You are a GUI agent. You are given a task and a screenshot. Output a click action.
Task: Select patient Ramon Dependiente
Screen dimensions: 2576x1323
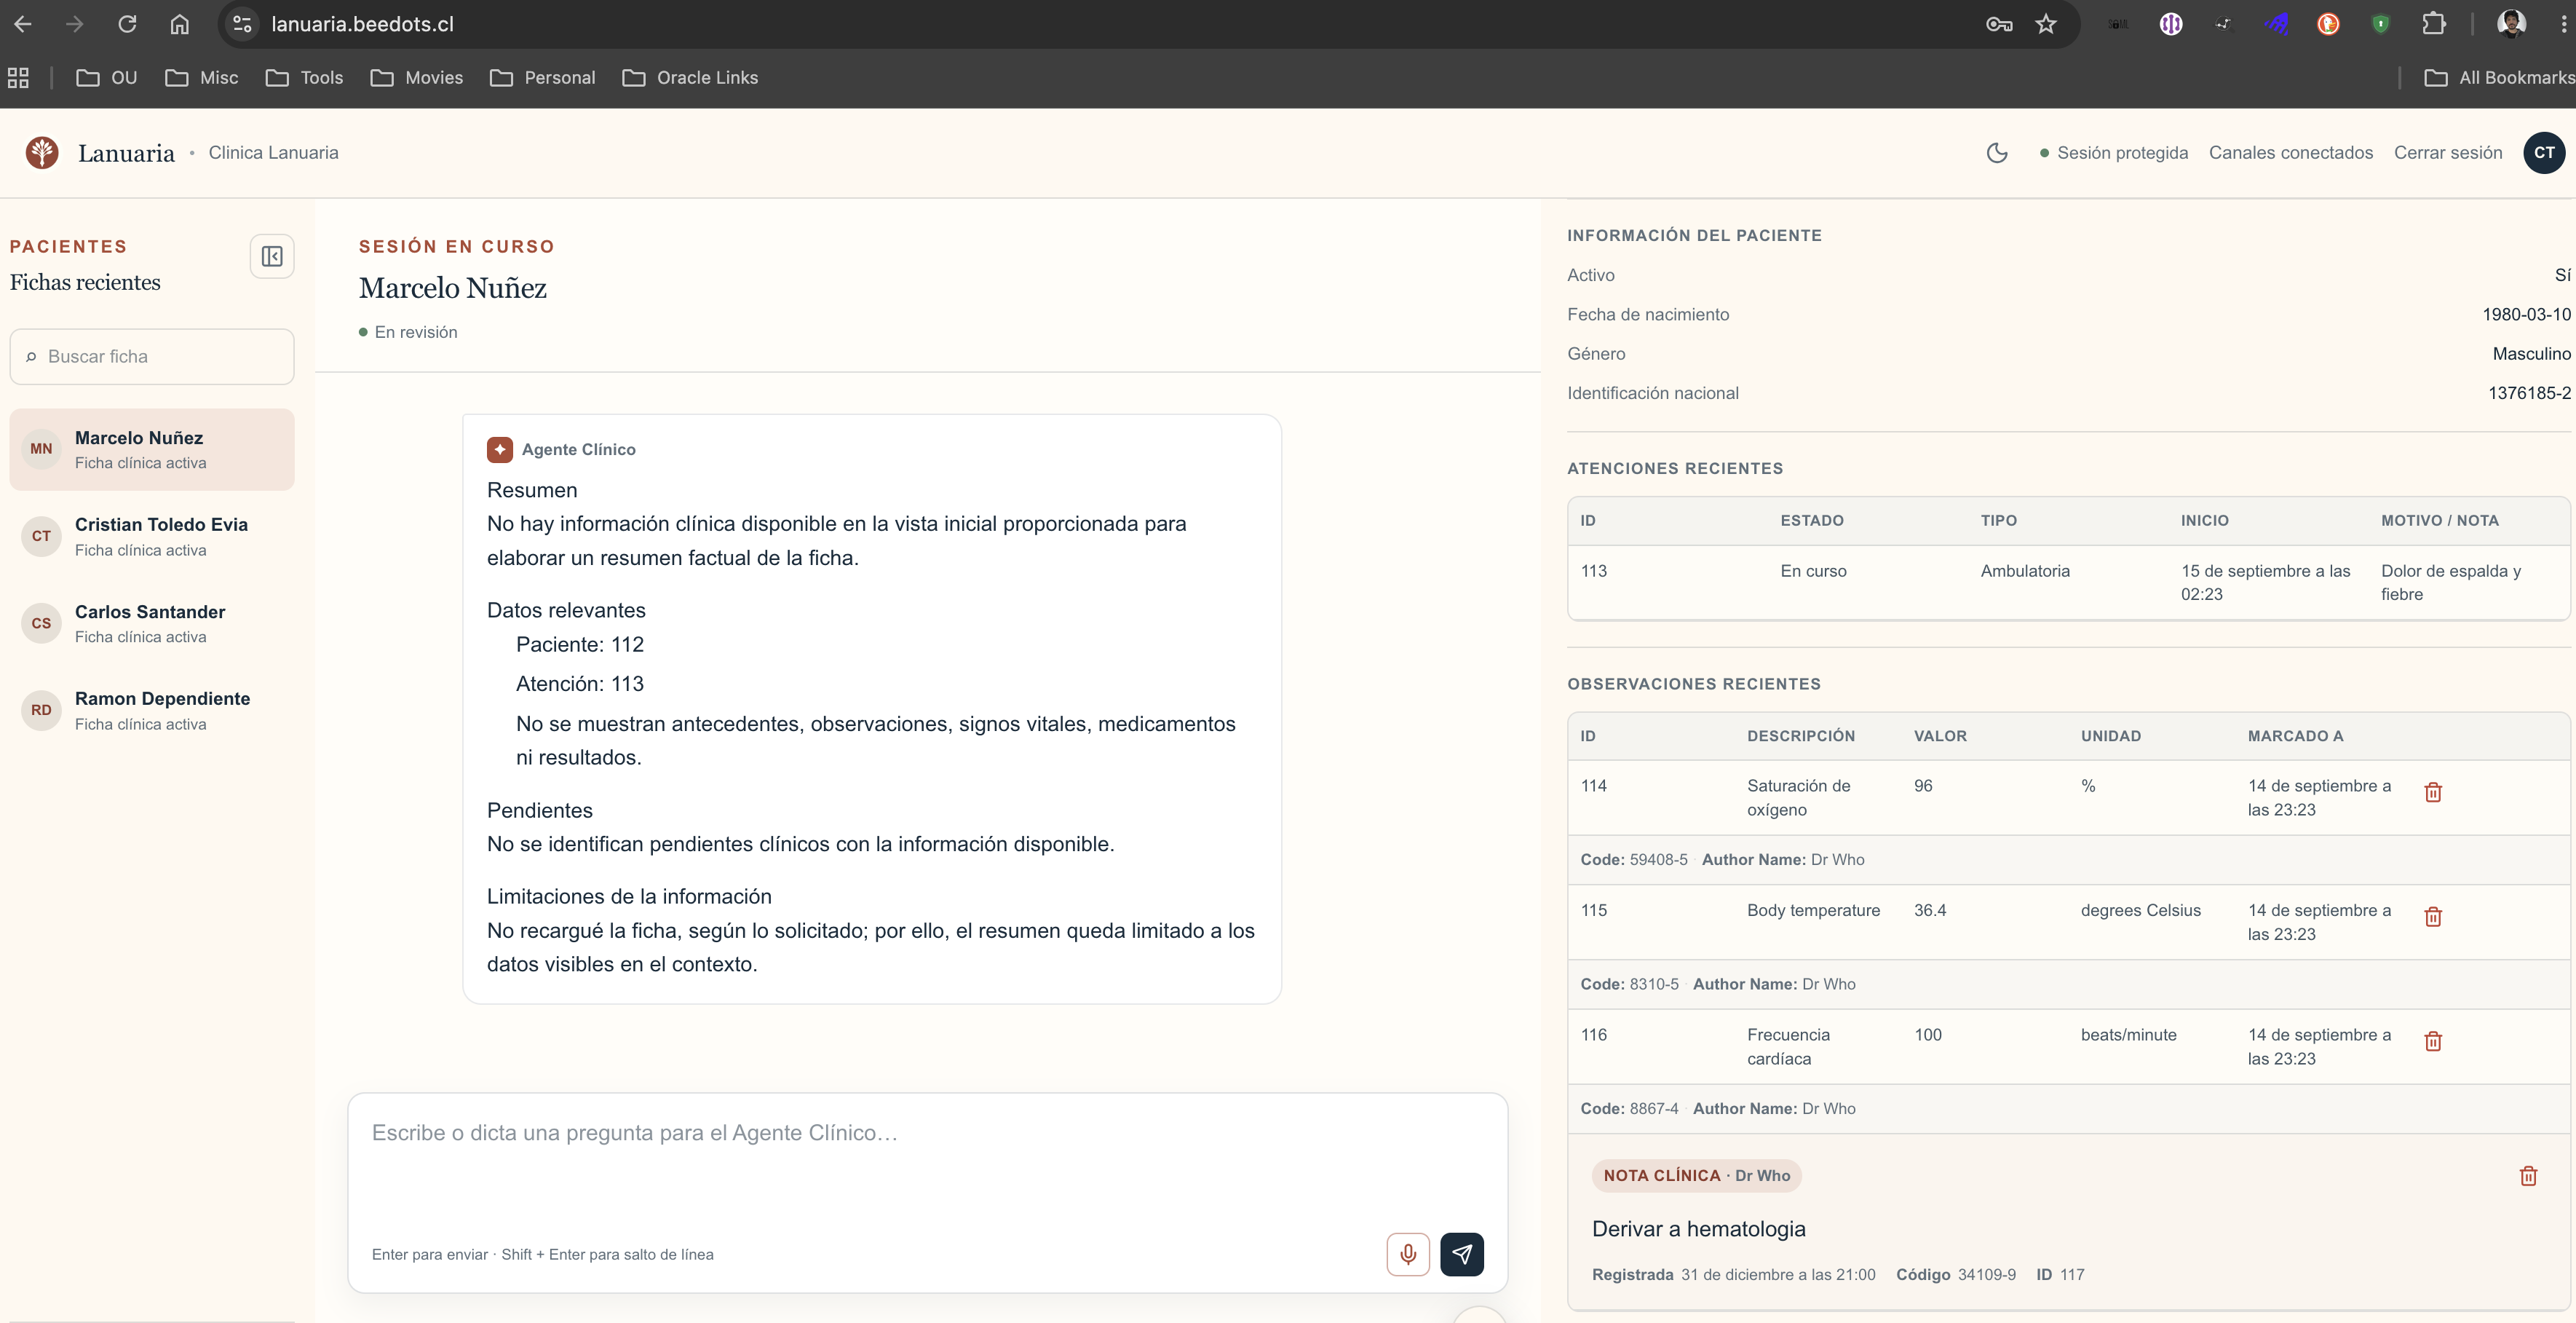click(152, 710)
